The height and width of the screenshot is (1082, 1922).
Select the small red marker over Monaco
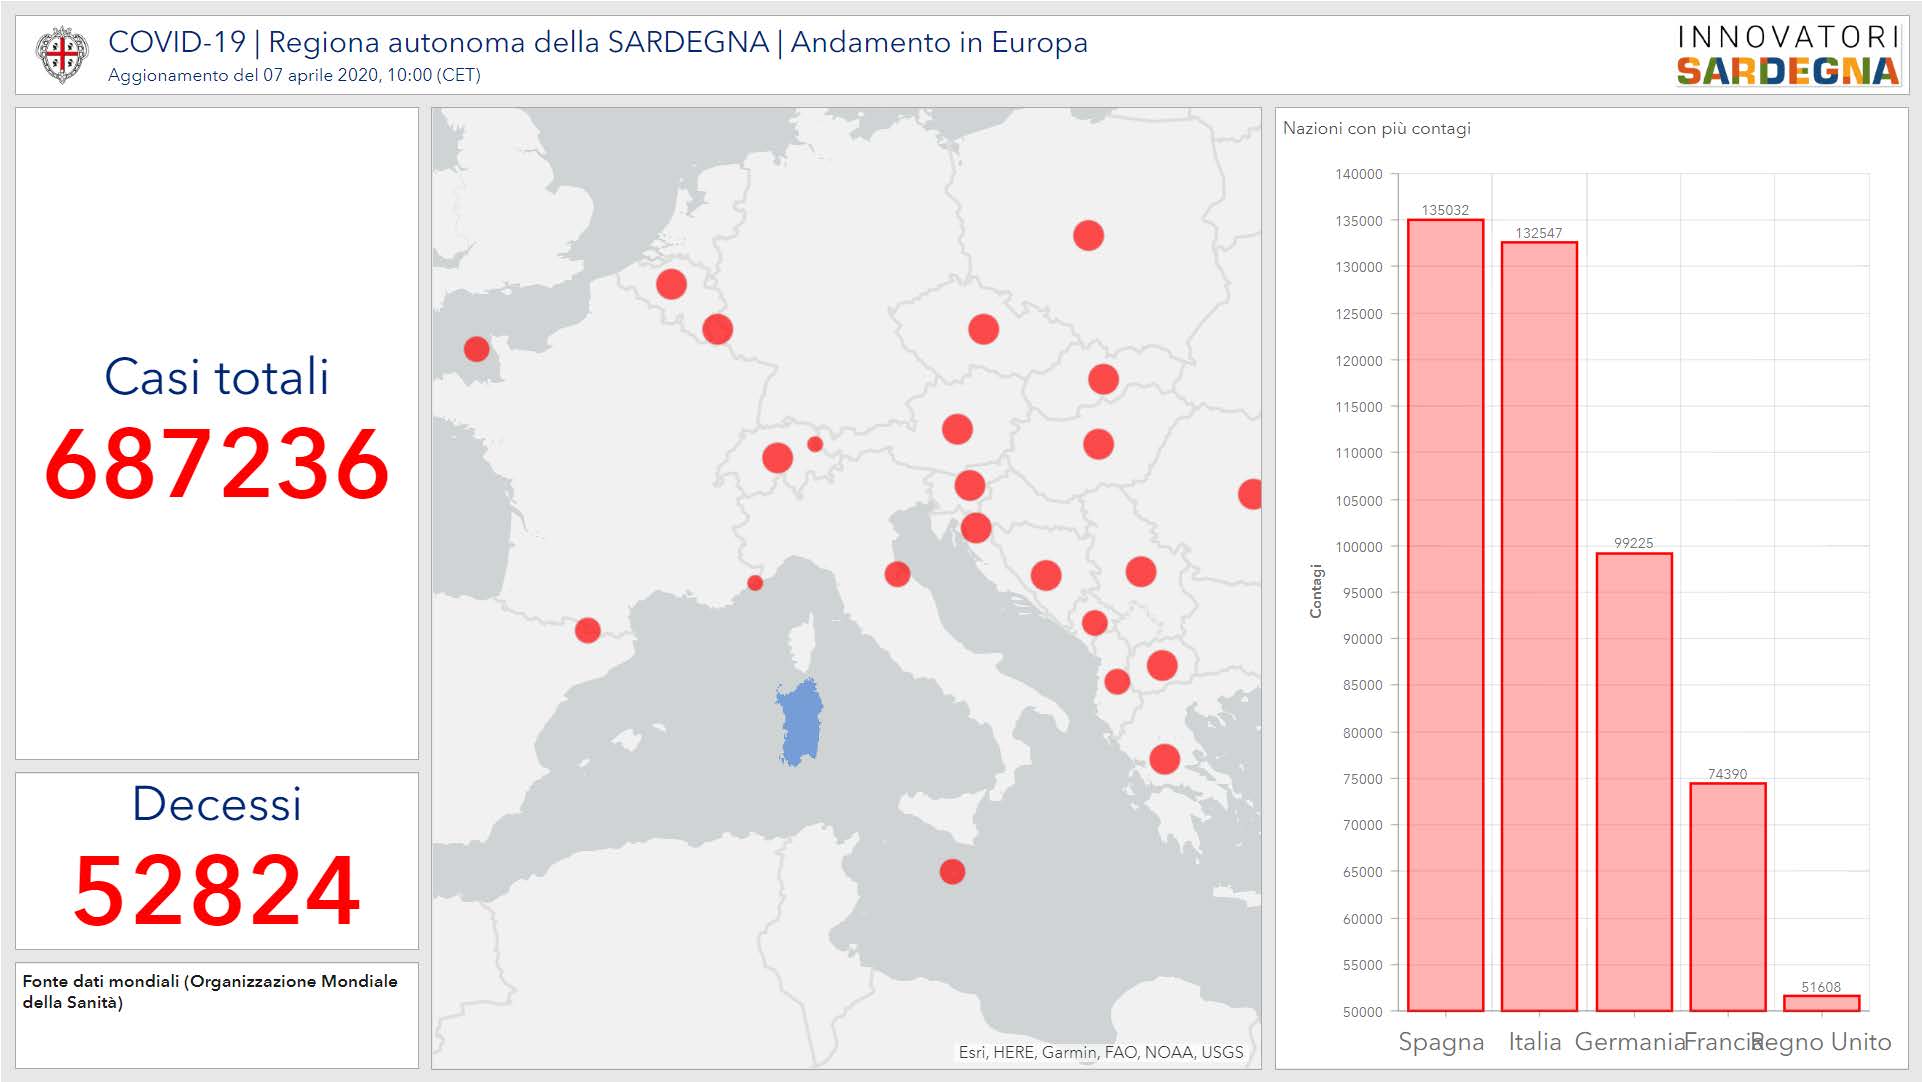[755, 583]
